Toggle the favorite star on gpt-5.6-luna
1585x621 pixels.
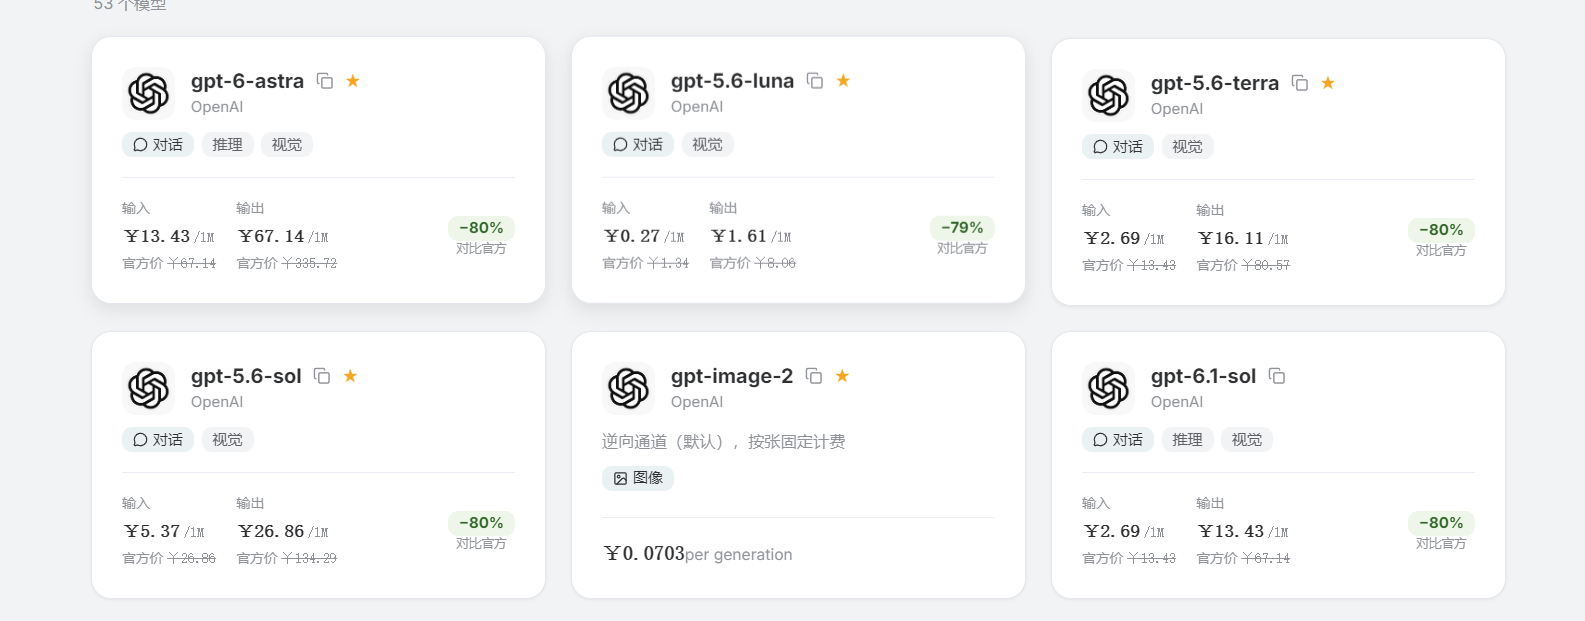pos(843,81)
